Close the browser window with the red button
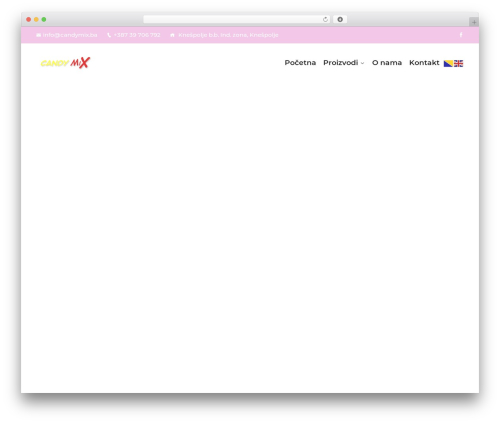This screenshot has width=500, height=423. [x=29, y=19]
